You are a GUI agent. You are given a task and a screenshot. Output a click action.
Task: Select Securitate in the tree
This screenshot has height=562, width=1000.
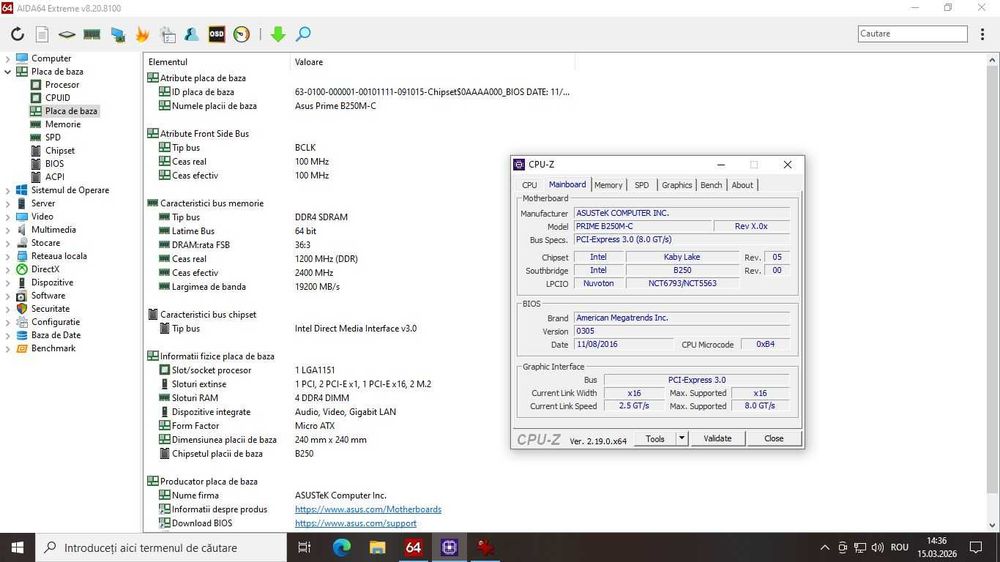(x=50, y=309)
